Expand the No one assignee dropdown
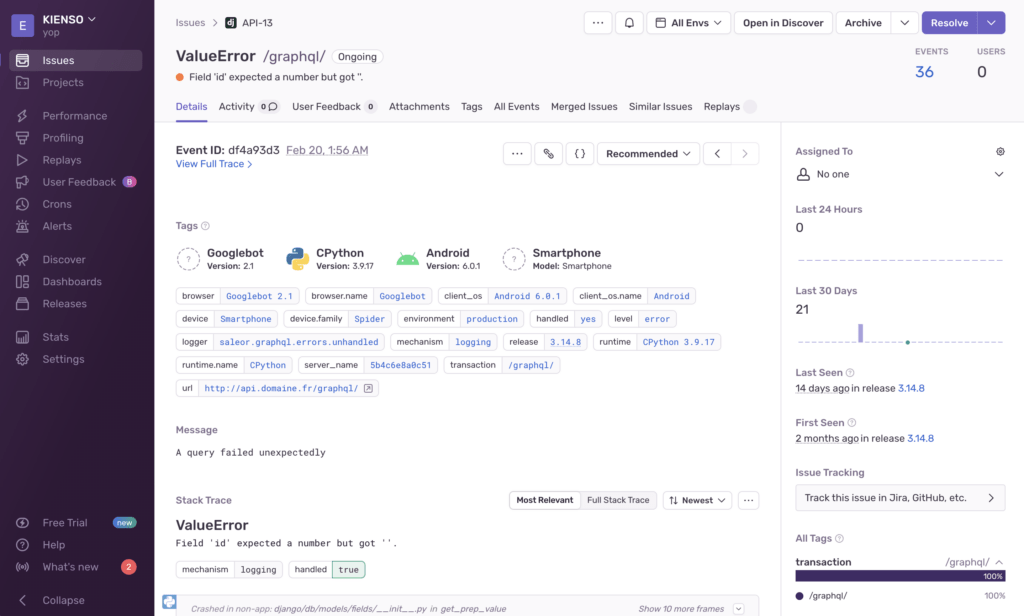Image resolution: width=1024 pixels, height=616 pixels. 999,174
